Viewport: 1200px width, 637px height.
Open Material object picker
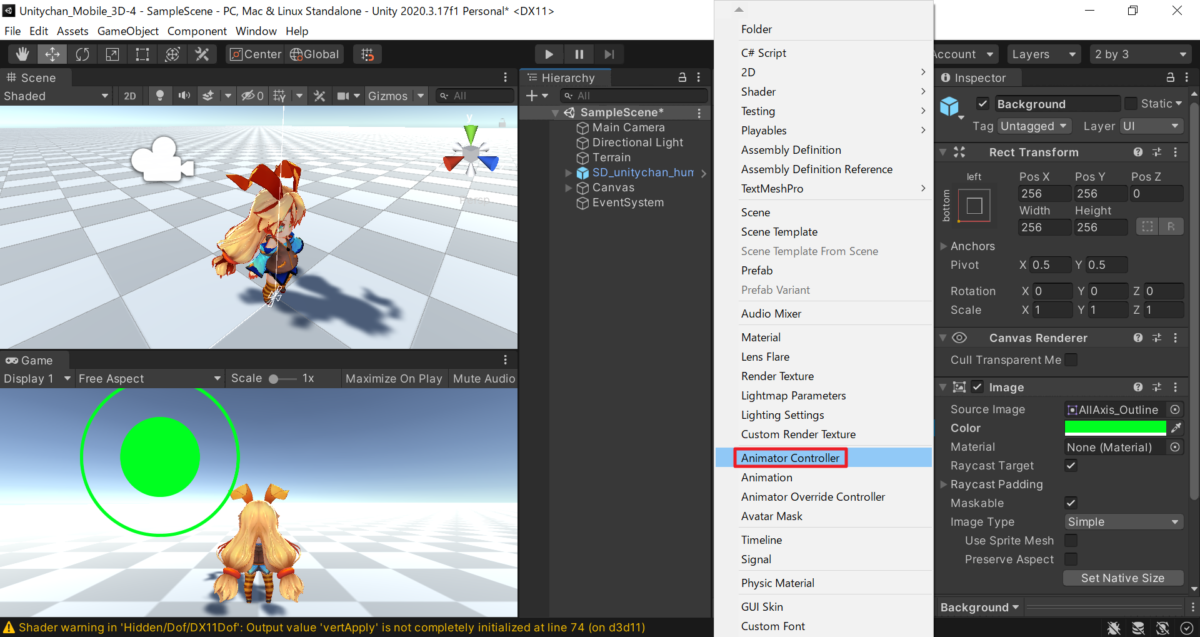[1175, 447]
